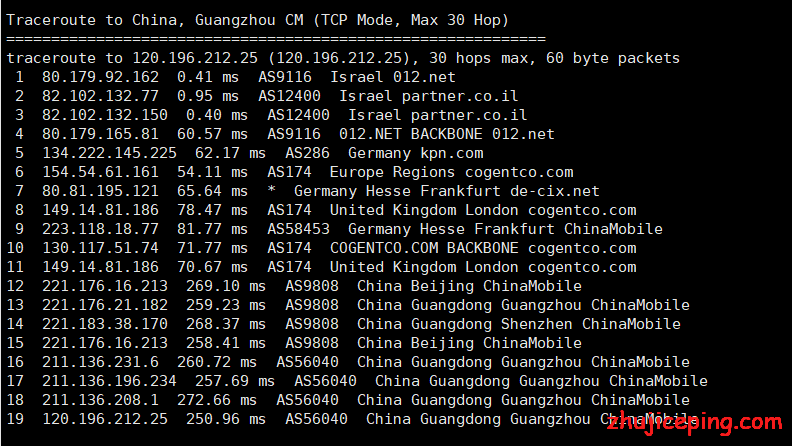
Task: Click the destination IP 120.196.212.25 in the header line
Action: 195,58
